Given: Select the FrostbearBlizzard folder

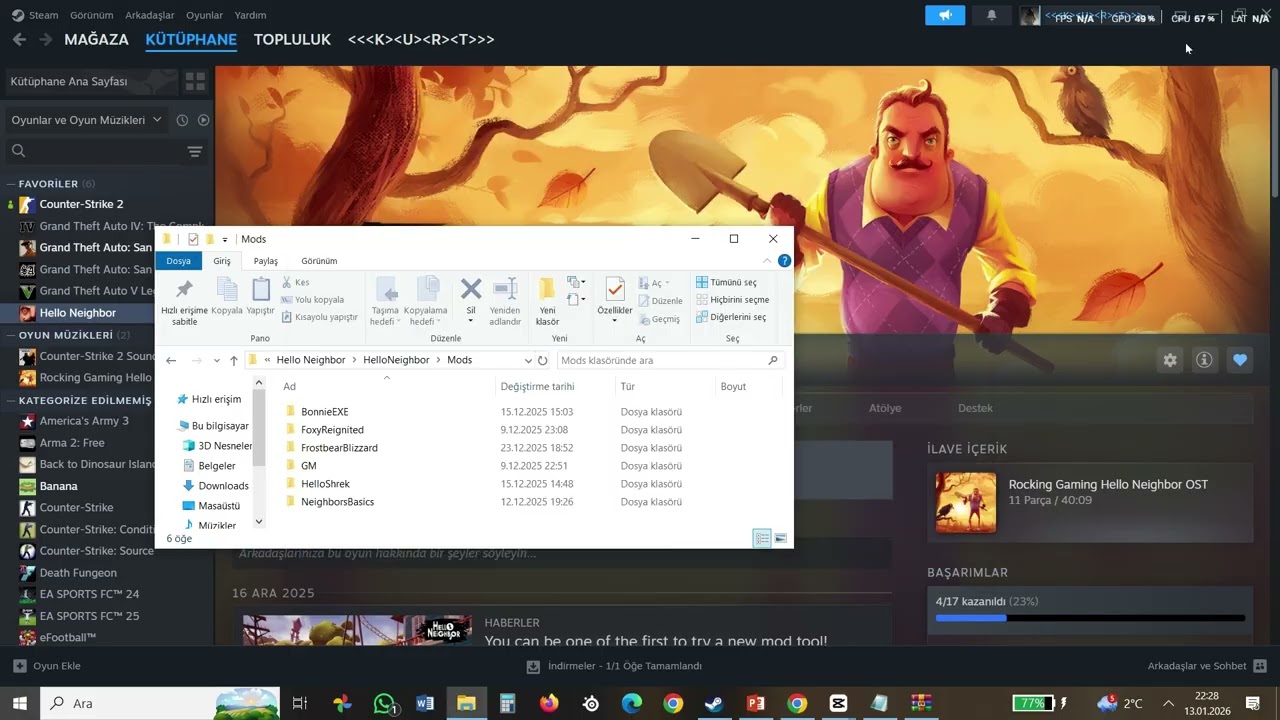Looking at the screenshot, I should tap(339, 448).
